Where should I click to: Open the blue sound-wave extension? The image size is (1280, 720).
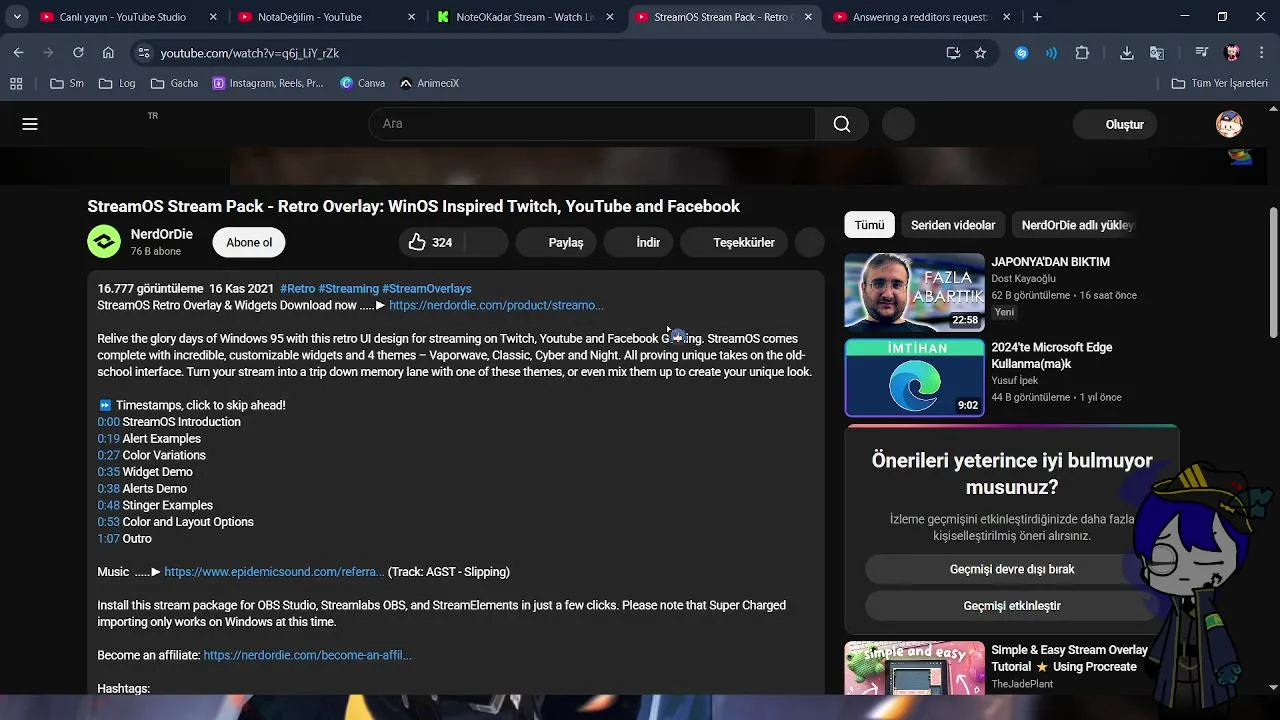coord(1051,53)
